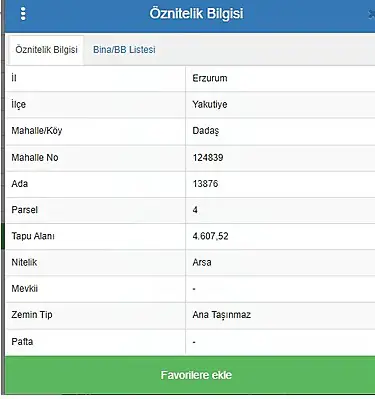Select the İlçe value Yakutiye
The width and height of the screenshot is (375, 399).
pyautogui.click(x=210, y=104)
